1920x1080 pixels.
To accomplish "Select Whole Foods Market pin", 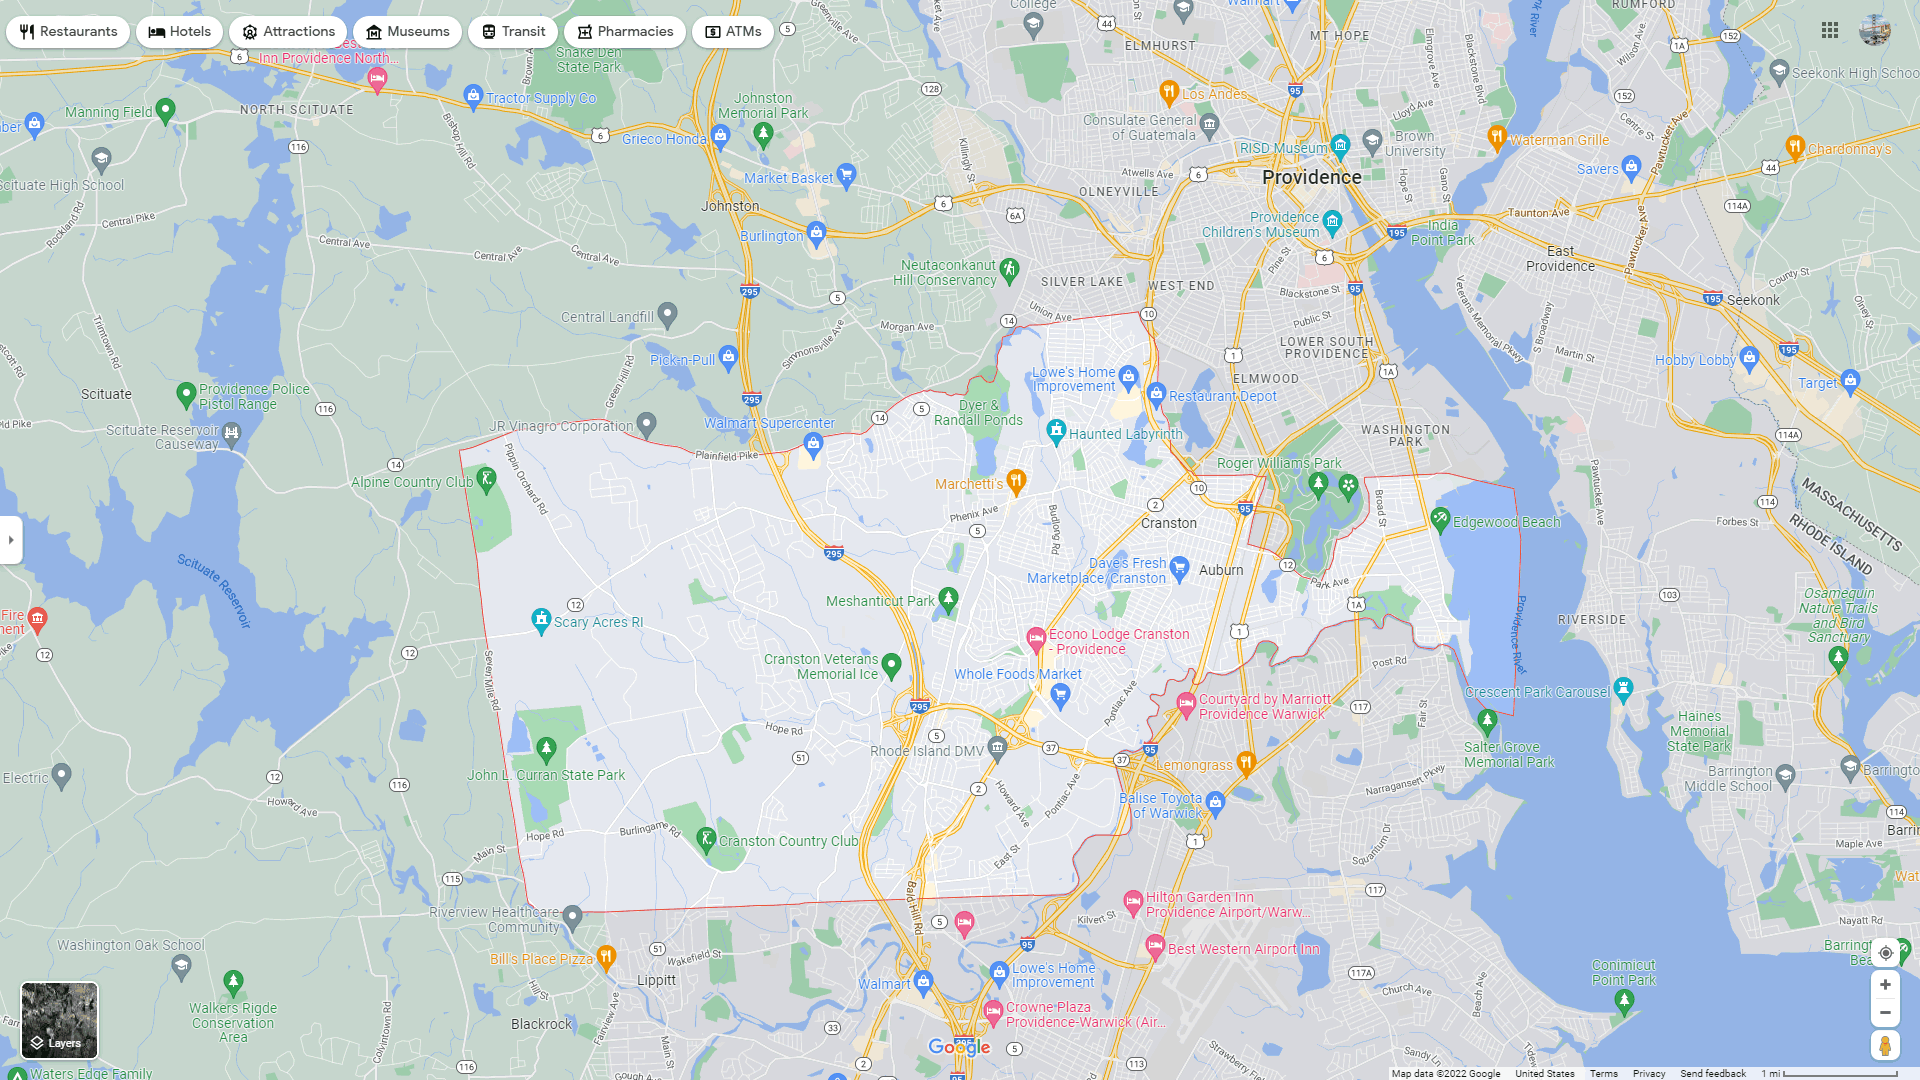I will click(x=1061, y=694).
